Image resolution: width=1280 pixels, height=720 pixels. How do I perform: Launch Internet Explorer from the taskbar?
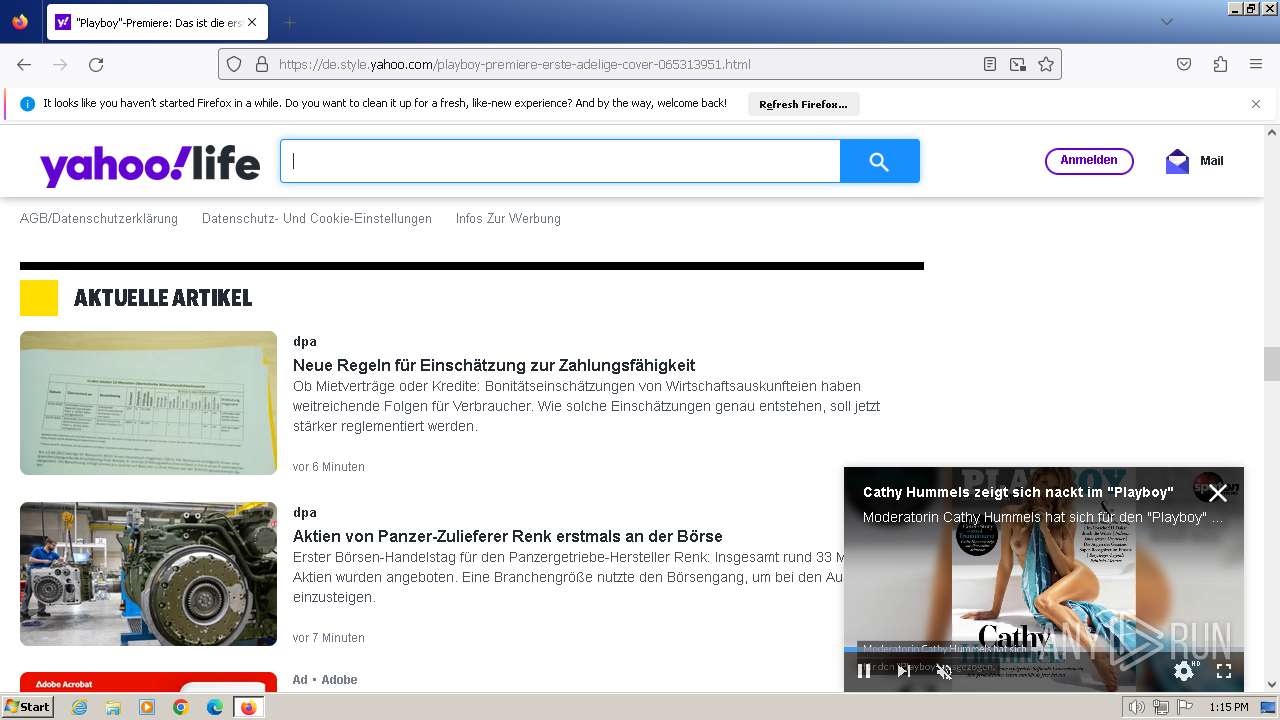click(x=80, y=707)
